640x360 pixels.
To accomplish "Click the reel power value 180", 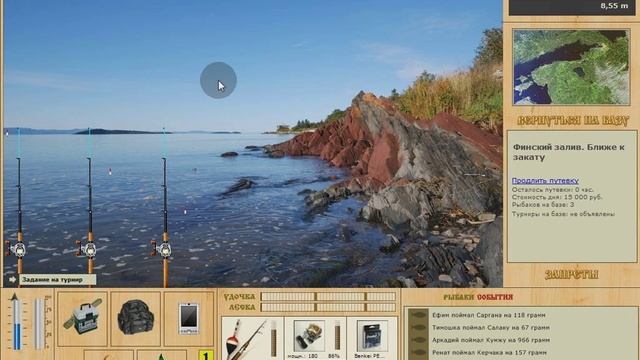I will (x=313, y=356).
